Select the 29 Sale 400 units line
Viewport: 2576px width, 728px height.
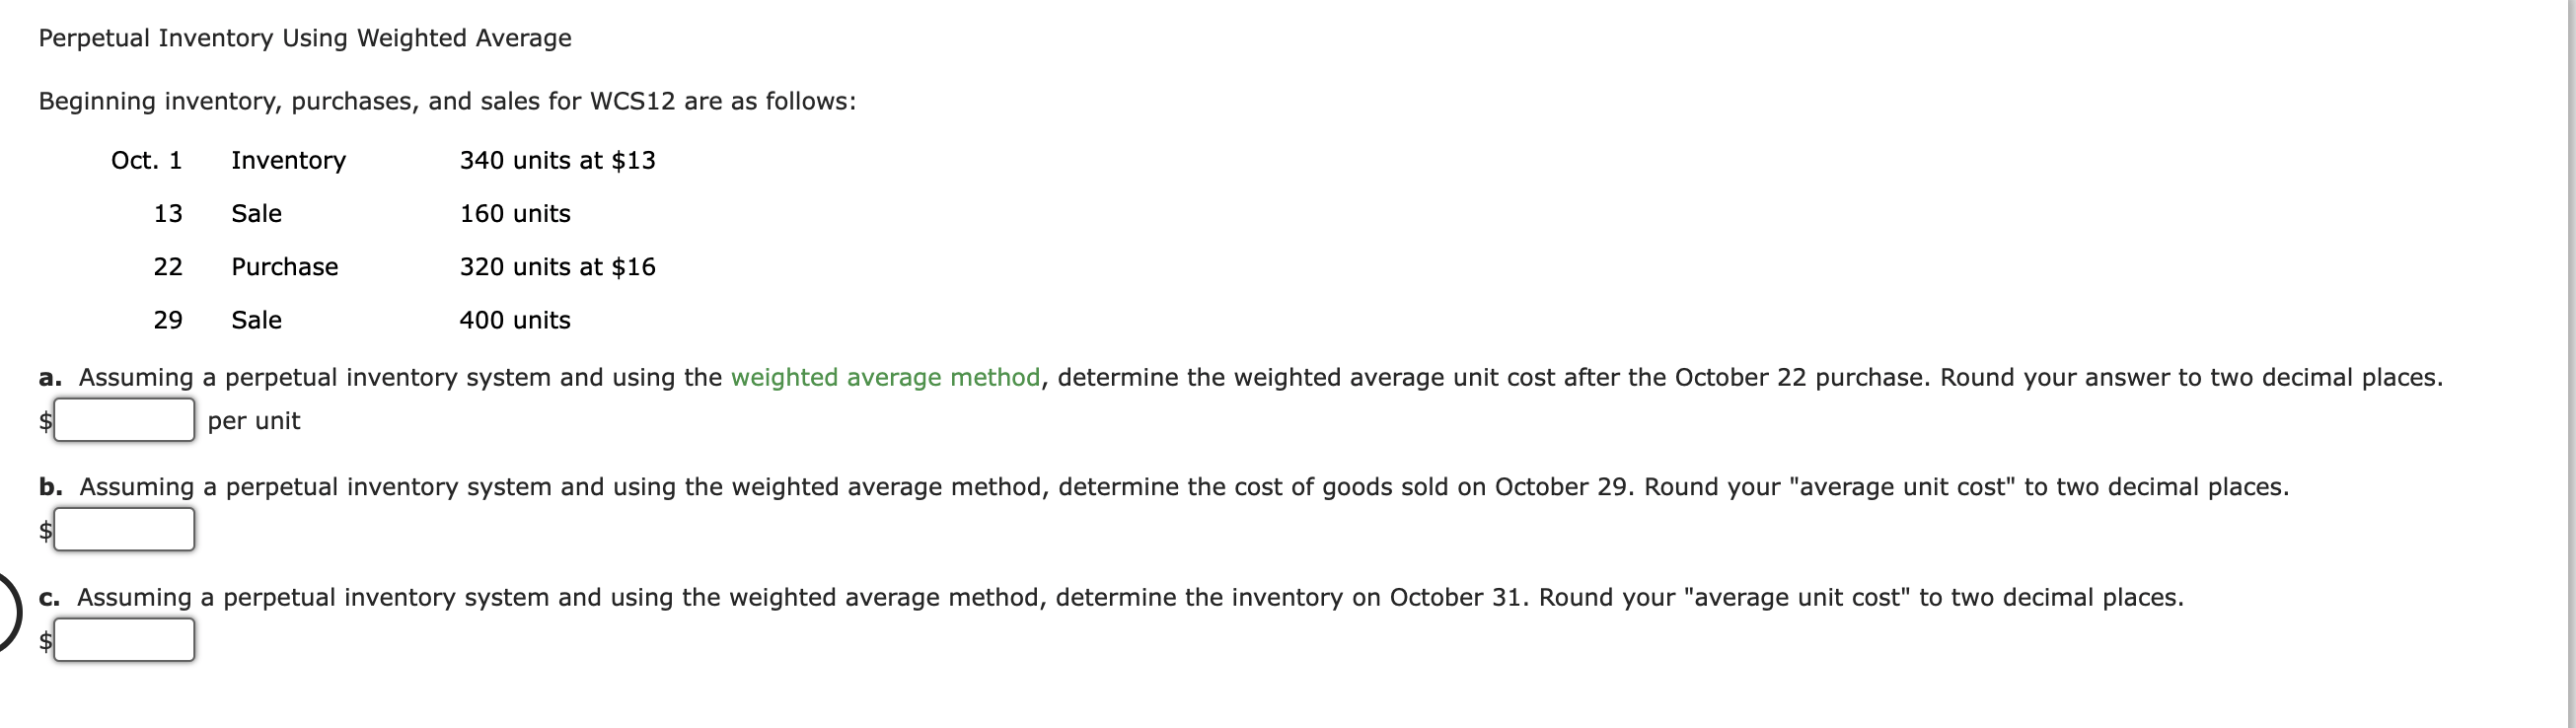tap(256, 320)
